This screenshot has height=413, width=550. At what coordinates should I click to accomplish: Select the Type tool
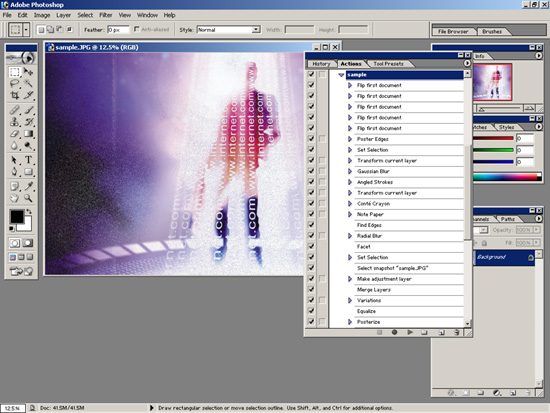(28, 160)
